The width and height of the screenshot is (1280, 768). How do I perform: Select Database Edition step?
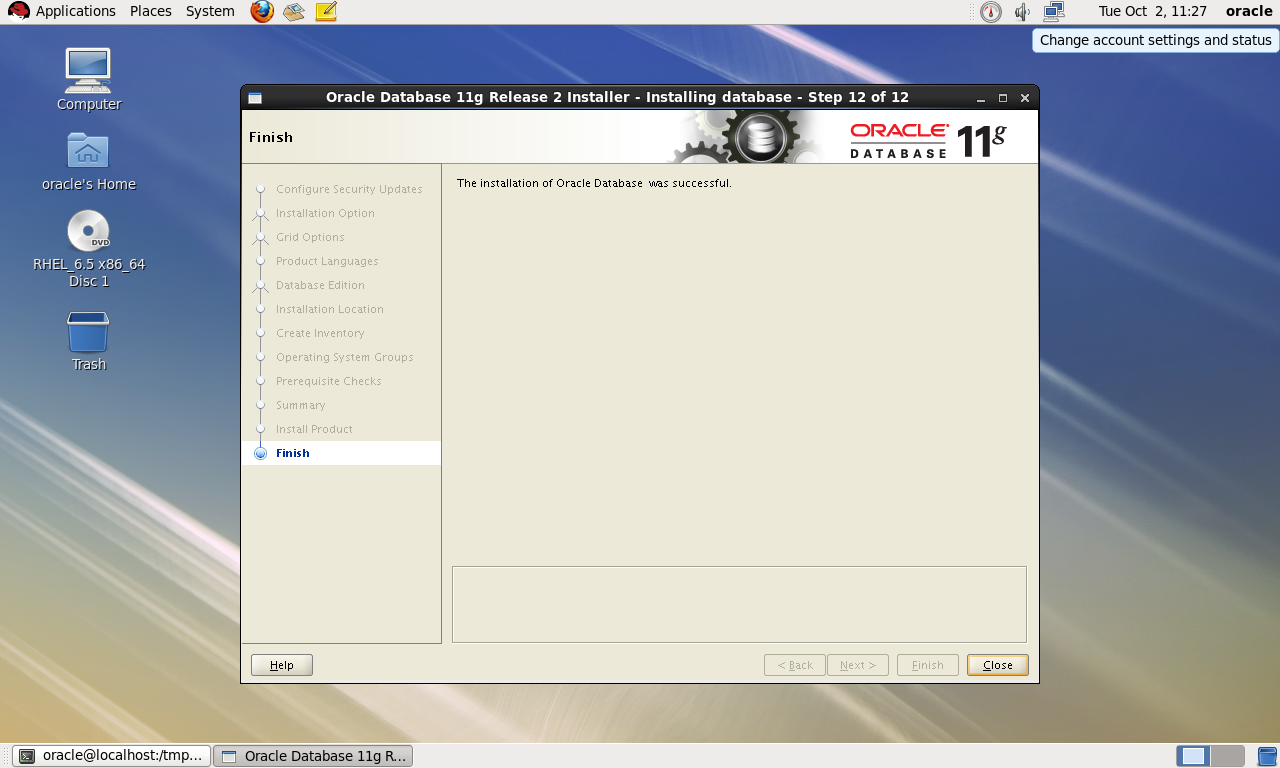320,285
